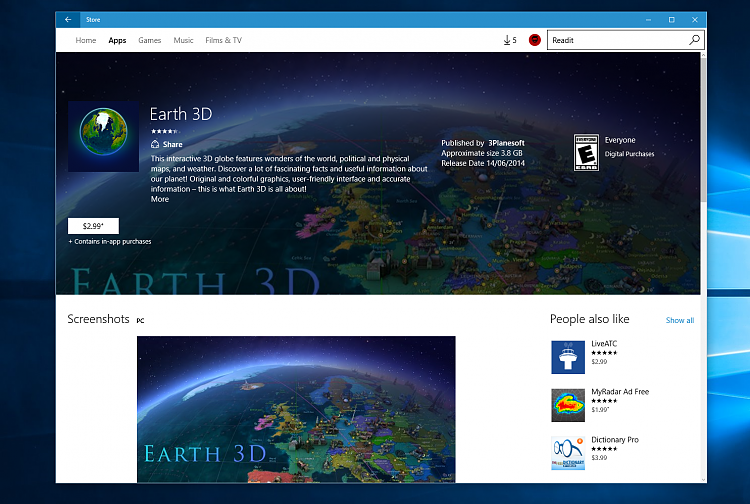Click the back arrow in title bar
Screen dimensions: 750x504
pyautogui.click(x=68, y=19)
